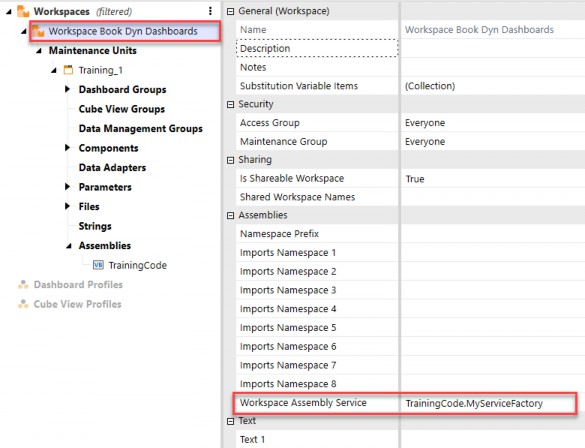Collapse the Text property section
This screenshot has width=585, height=448.
point(231,421)
